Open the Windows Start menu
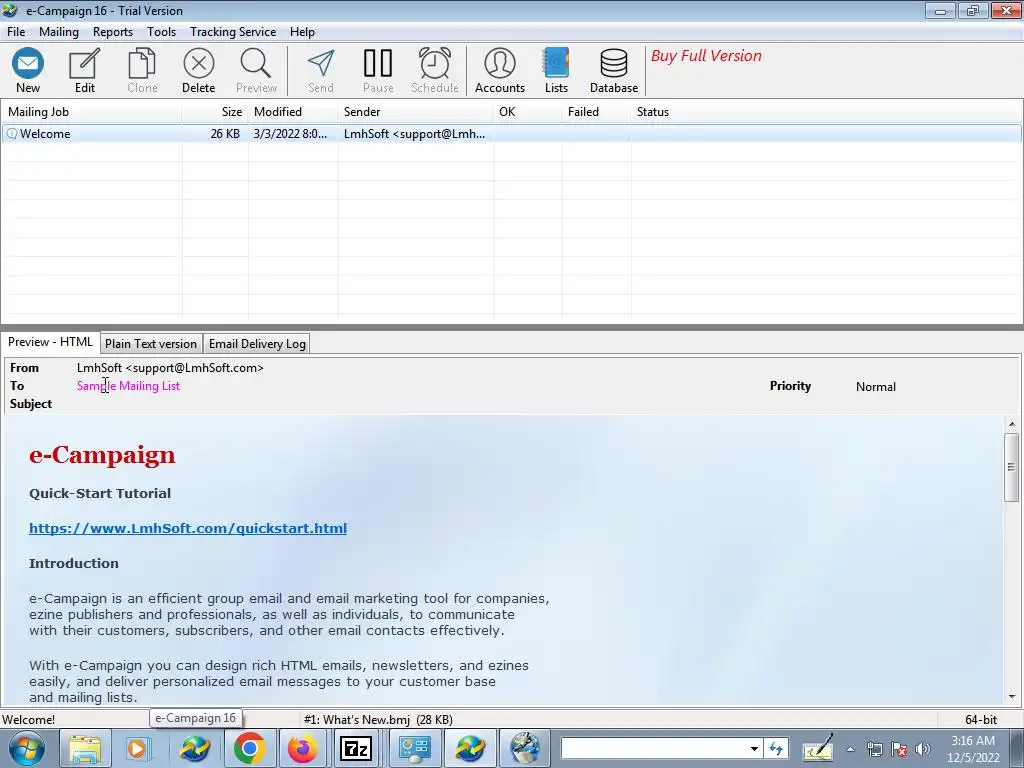The height and width of the screenshot is (768, 1024). click(x=27, y=748)
